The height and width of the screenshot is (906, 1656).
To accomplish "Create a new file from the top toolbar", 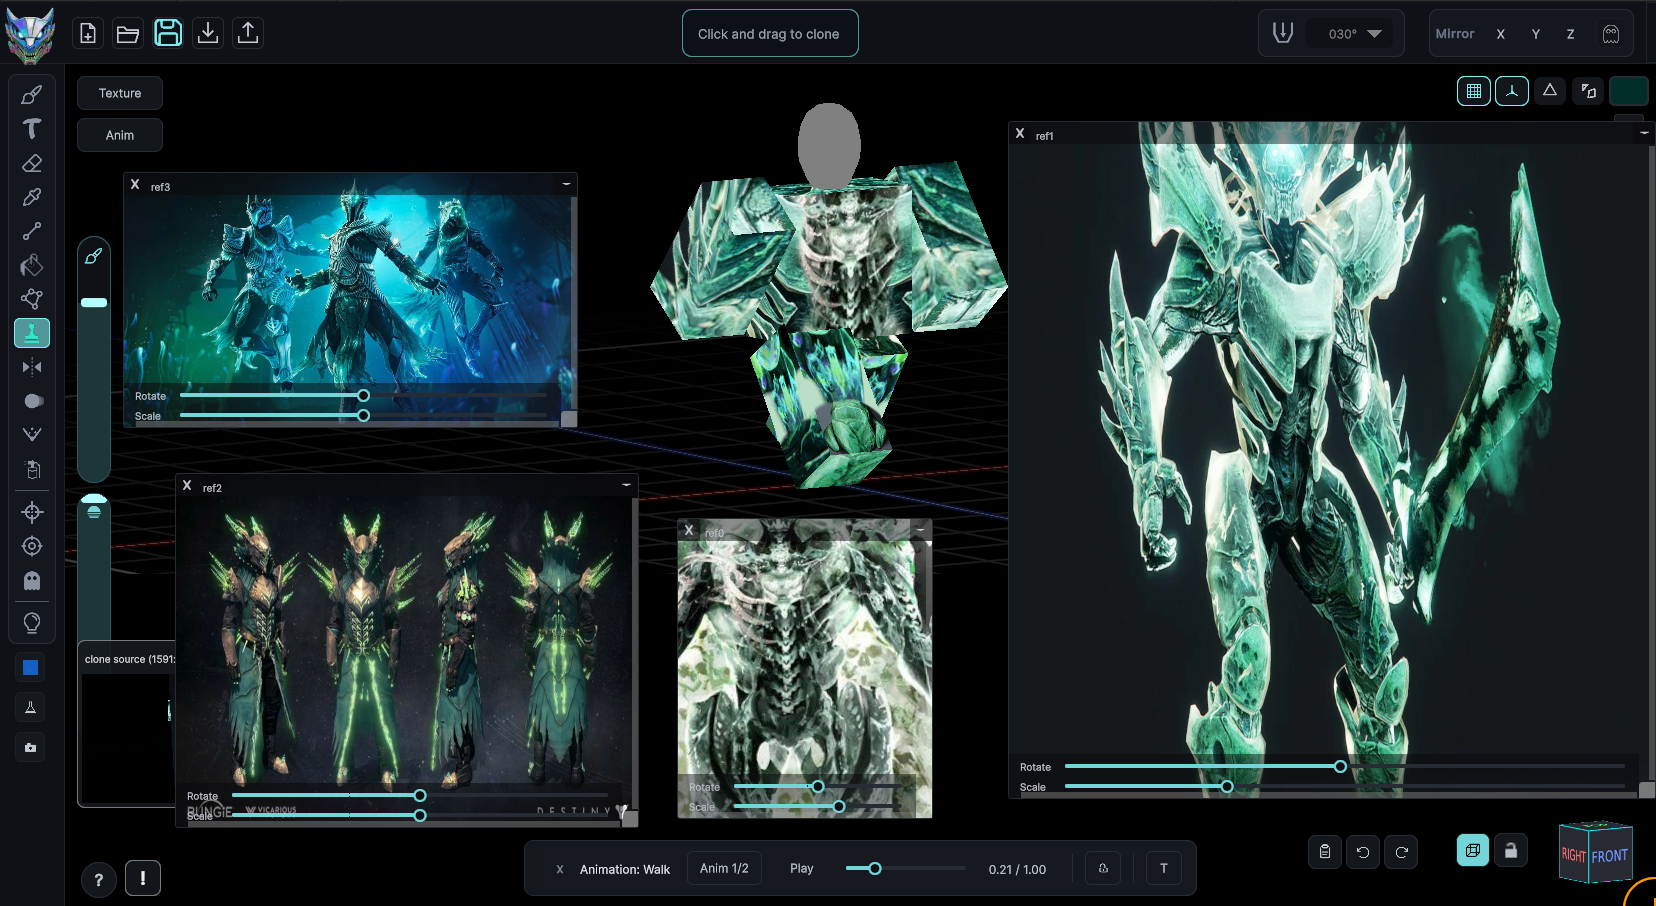I will [x=88, y=33].
